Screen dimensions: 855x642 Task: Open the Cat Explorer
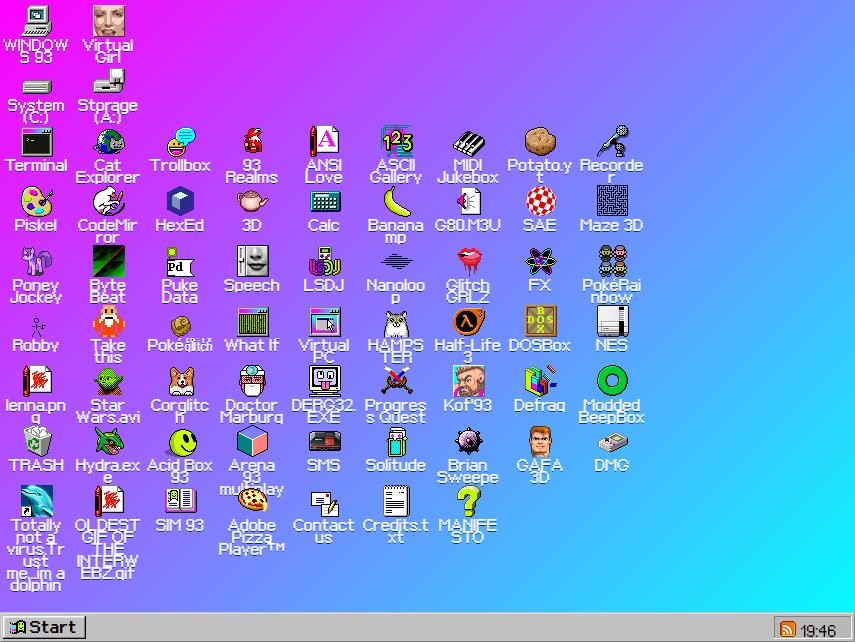(x=107, y=145)
